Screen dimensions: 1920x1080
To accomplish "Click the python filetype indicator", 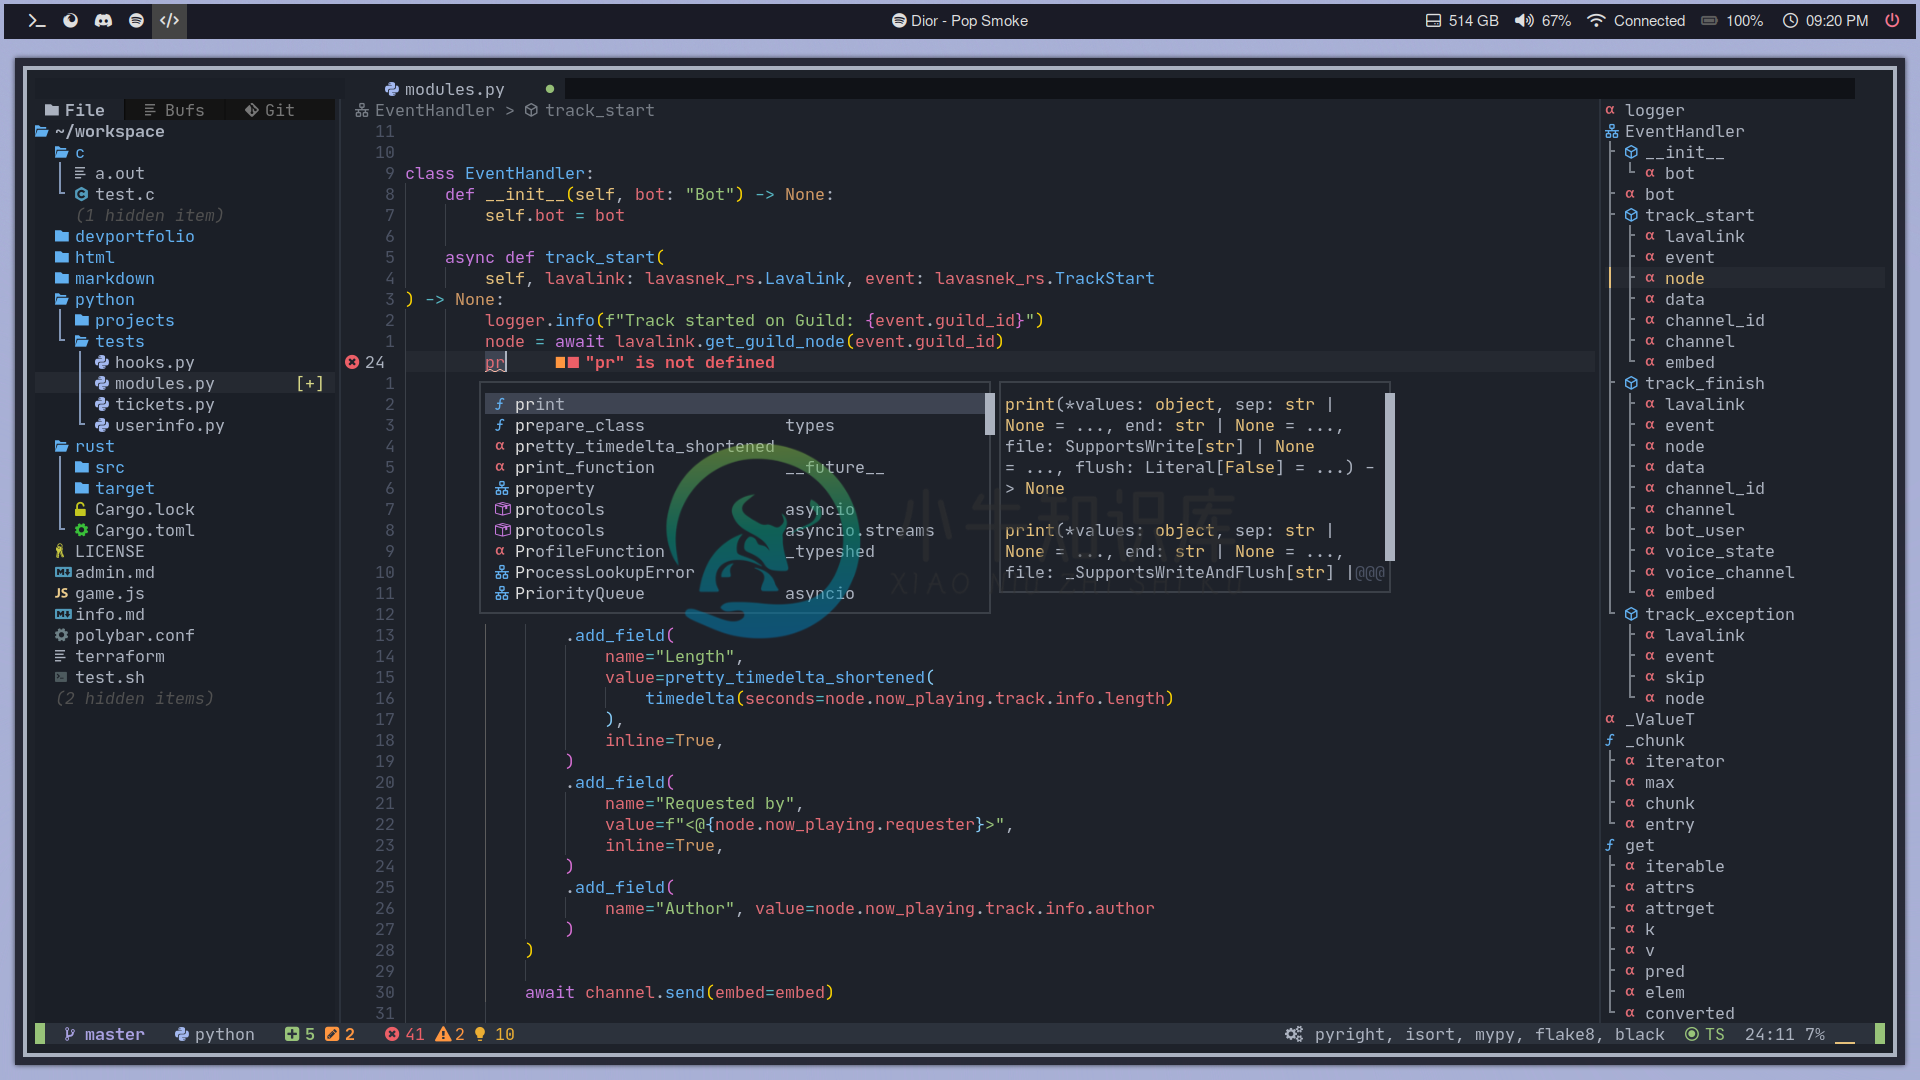I will click(x=214, y=1034).
